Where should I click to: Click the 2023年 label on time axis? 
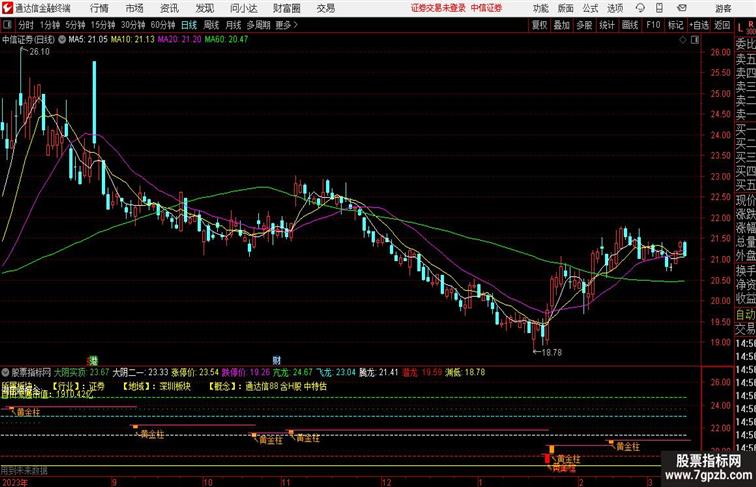(15, 482)
